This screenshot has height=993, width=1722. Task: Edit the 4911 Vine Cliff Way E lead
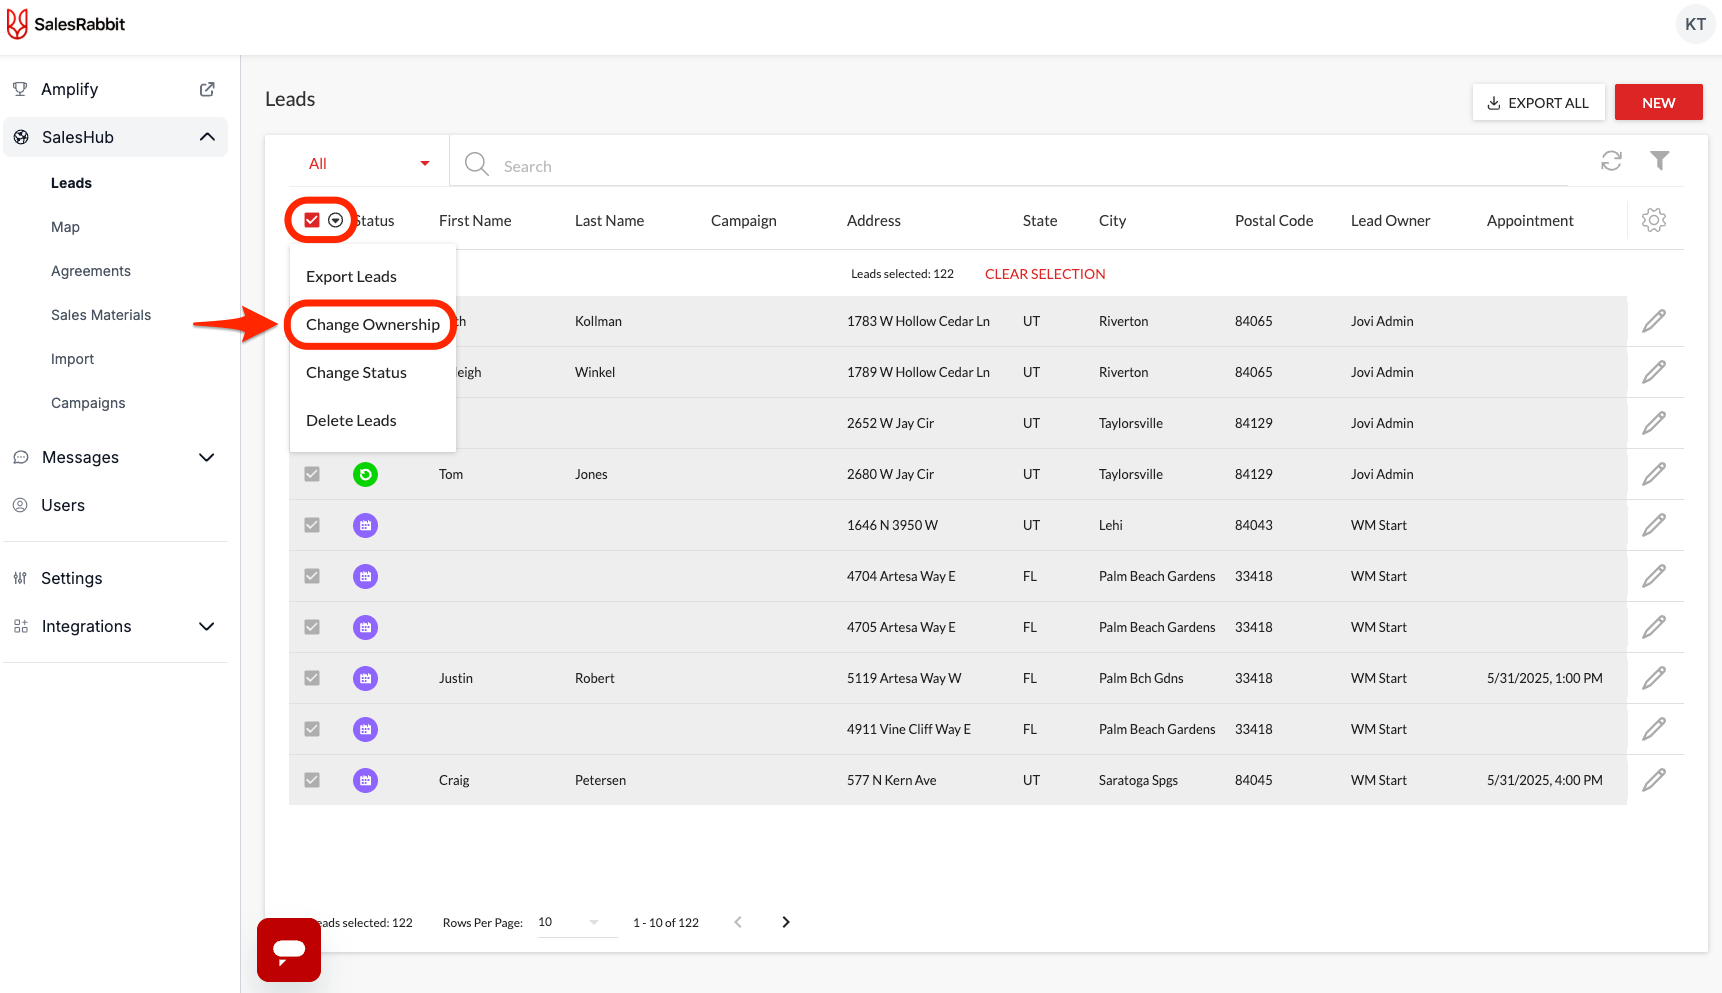tap(1654, 729)
